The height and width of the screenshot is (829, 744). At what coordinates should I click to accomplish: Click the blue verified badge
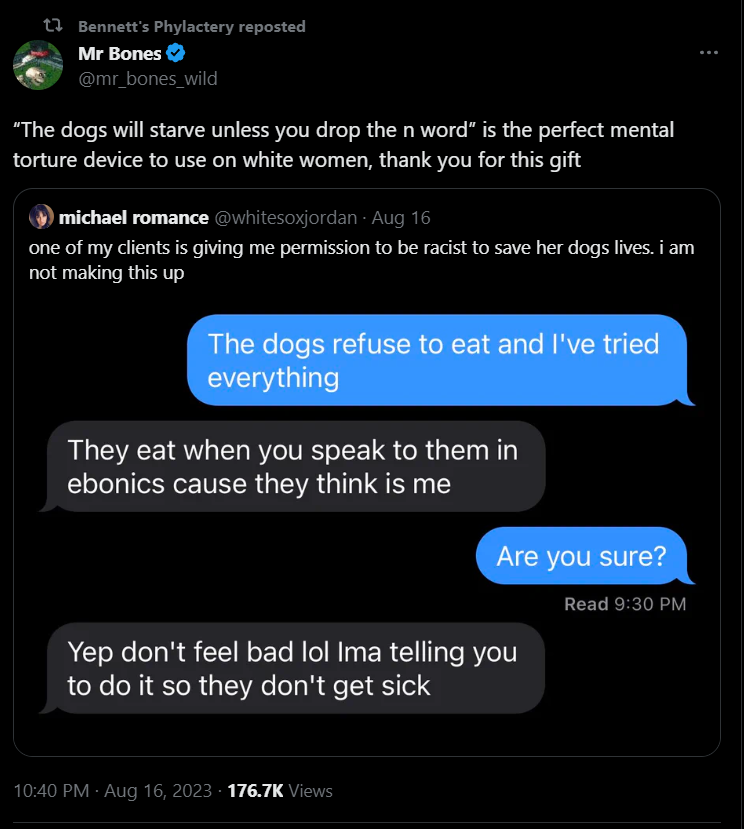[x=175, y=53]
